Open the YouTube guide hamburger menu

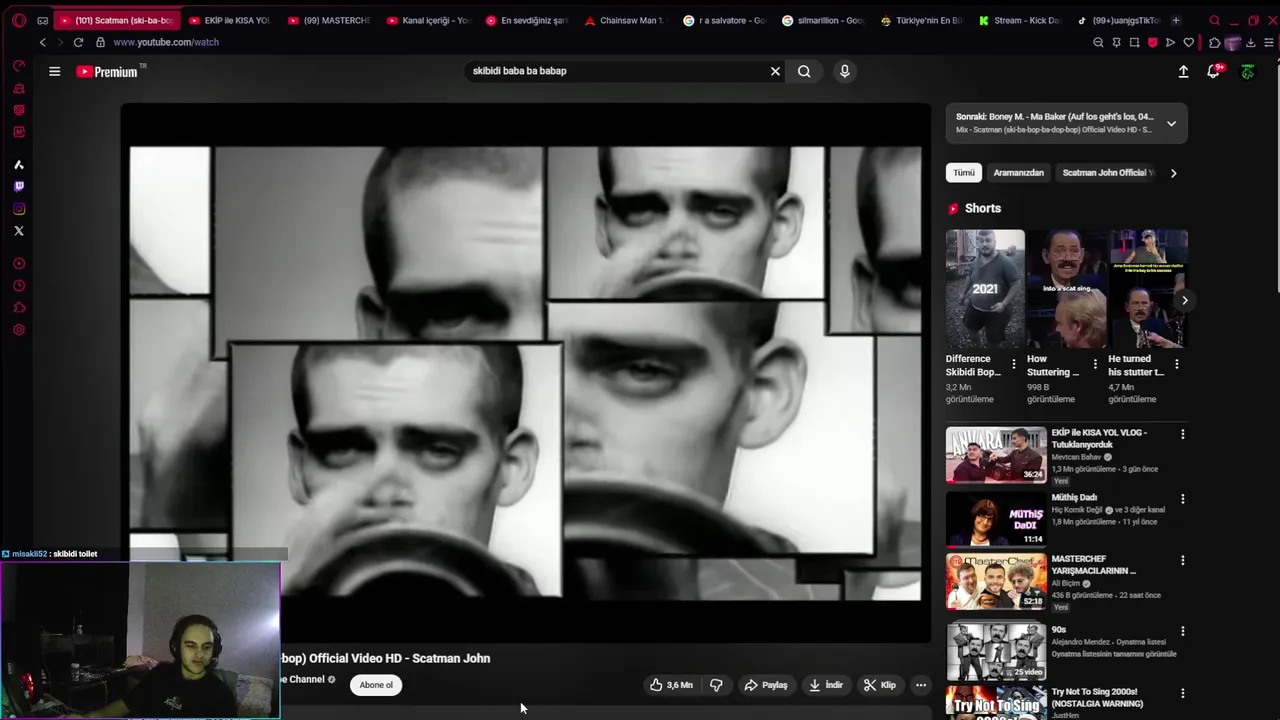(x=55, y=71)
